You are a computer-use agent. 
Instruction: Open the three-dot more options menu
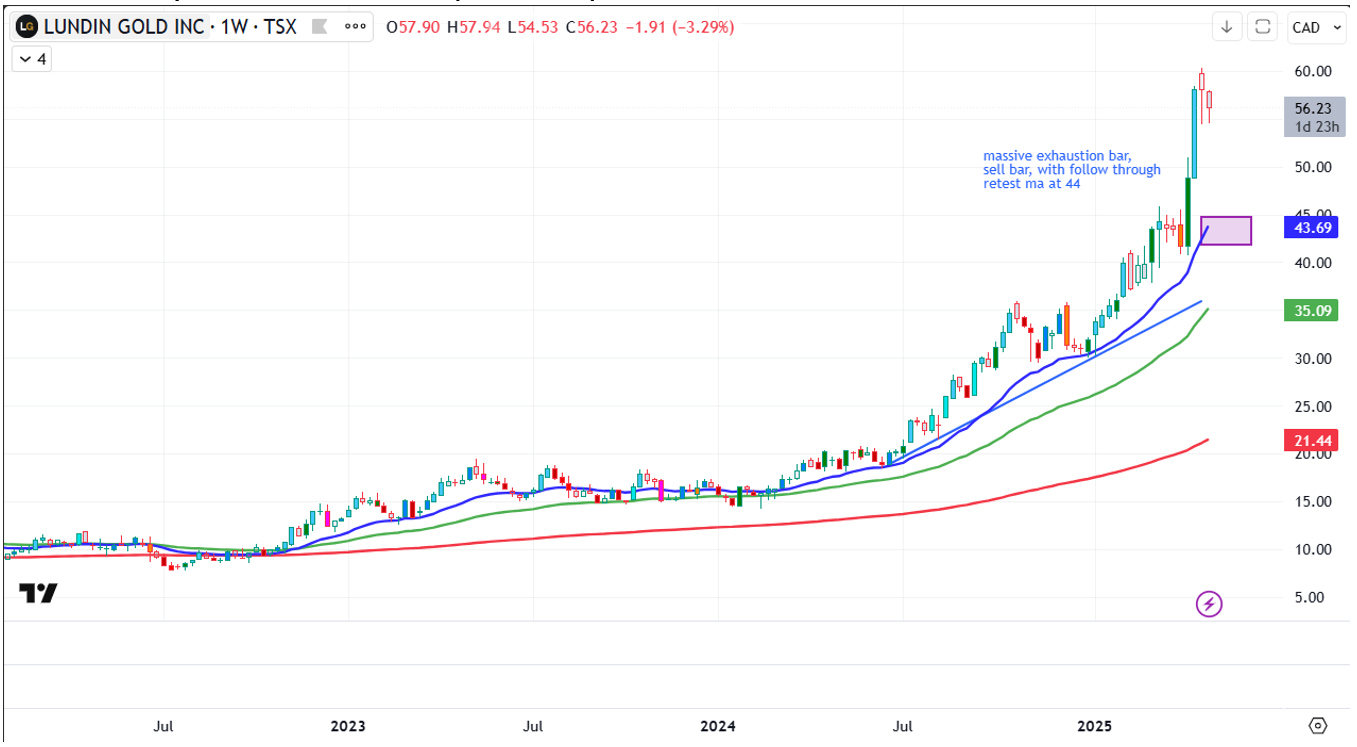(355, 27)
